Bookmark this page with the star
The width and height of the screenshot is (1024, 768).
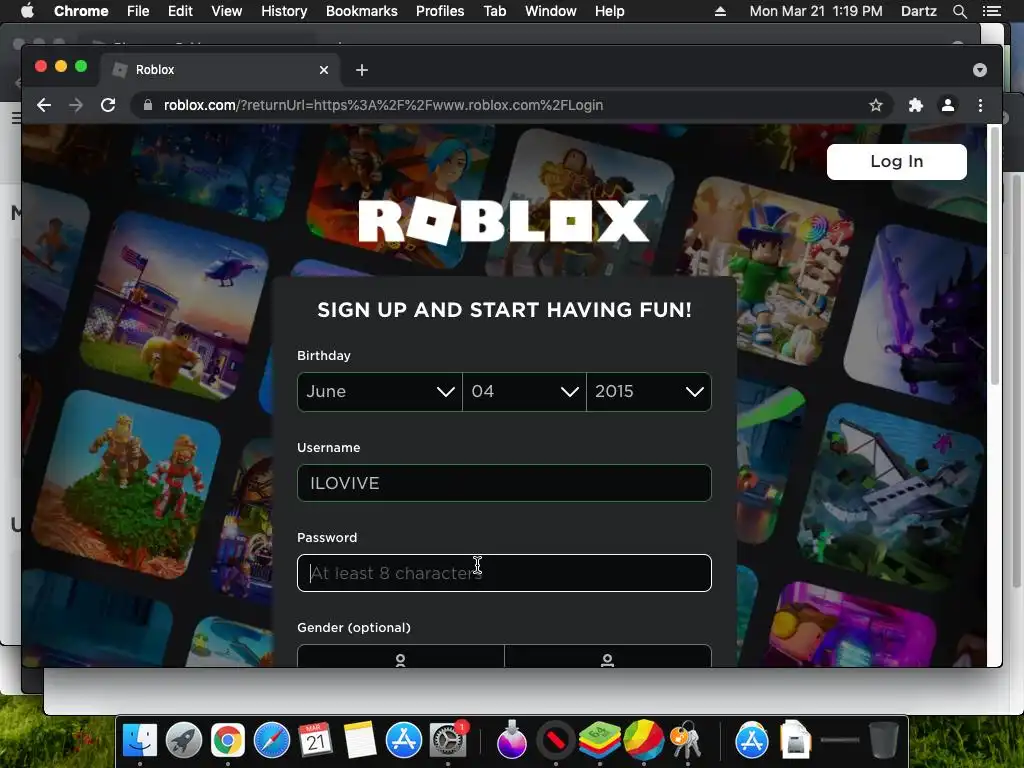876,105
